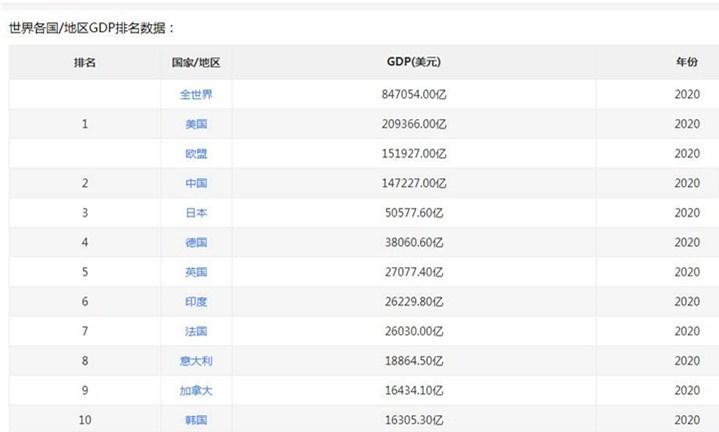Click the 847054.00亿 GDP value cell
This screenshot has height=432, width=719.
pos(414,95)
